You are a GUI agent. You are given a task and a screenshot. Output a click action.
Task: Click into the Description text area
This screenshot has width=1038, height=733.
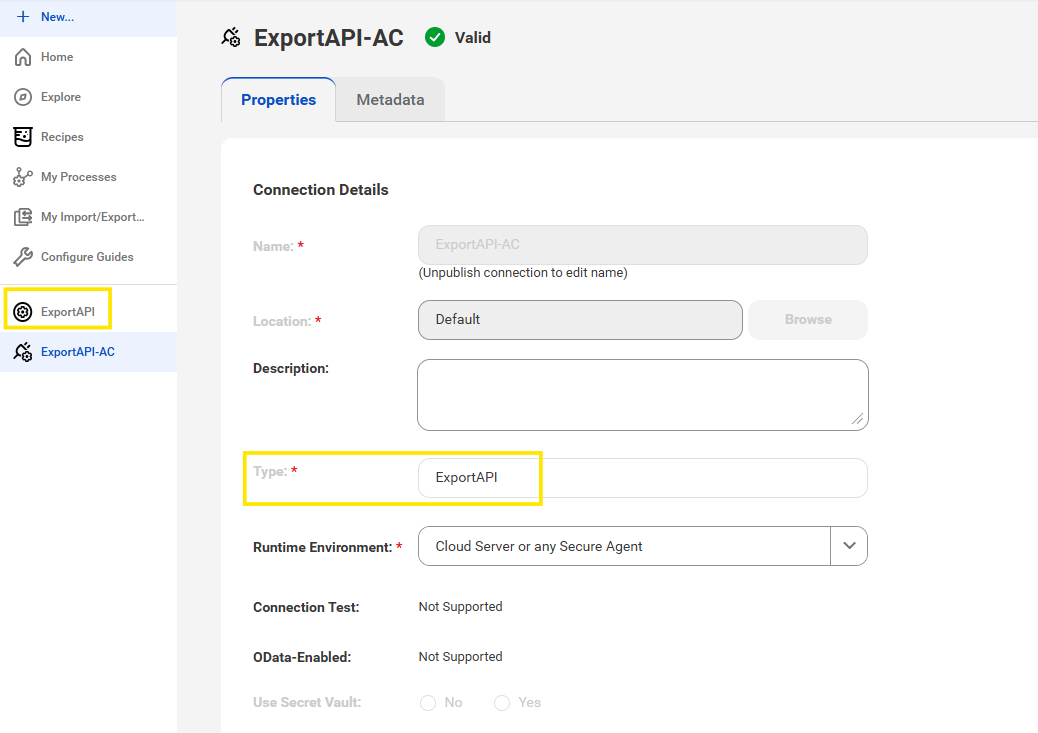click(x=643, y=395)
